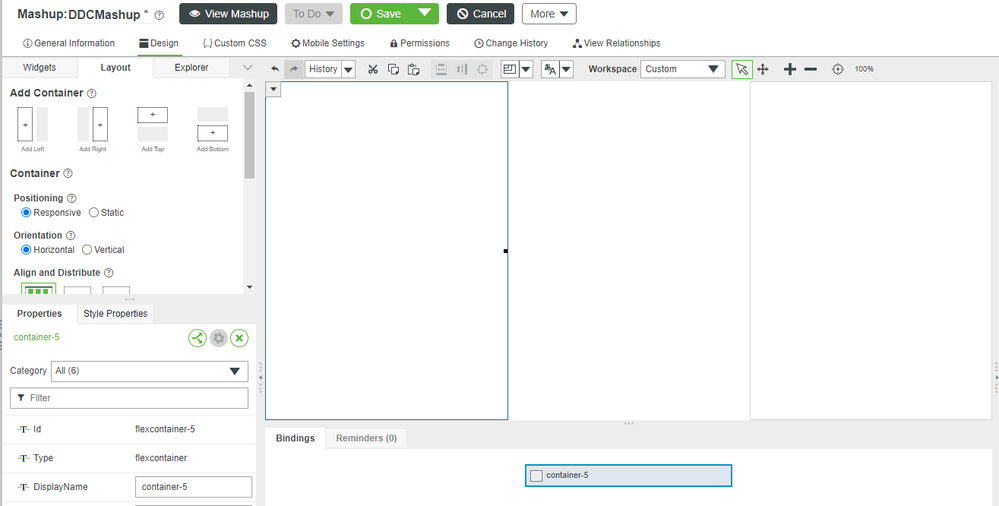The height and width of the screenshot is (506, 999).
Task: Click the zoom-to-fit target icon
Action: click(x=838, y=69)
